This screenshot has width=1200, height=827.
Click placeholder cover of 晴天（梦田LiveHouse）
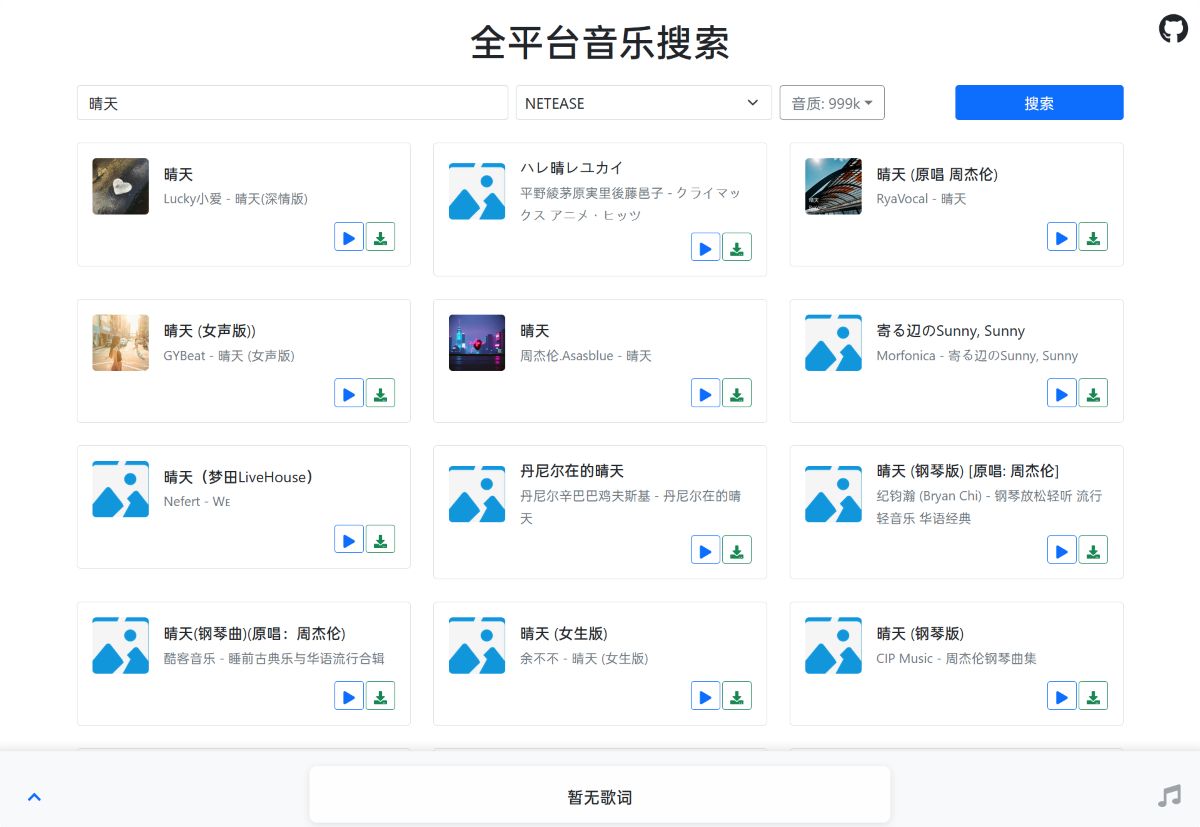pos(121,489)
